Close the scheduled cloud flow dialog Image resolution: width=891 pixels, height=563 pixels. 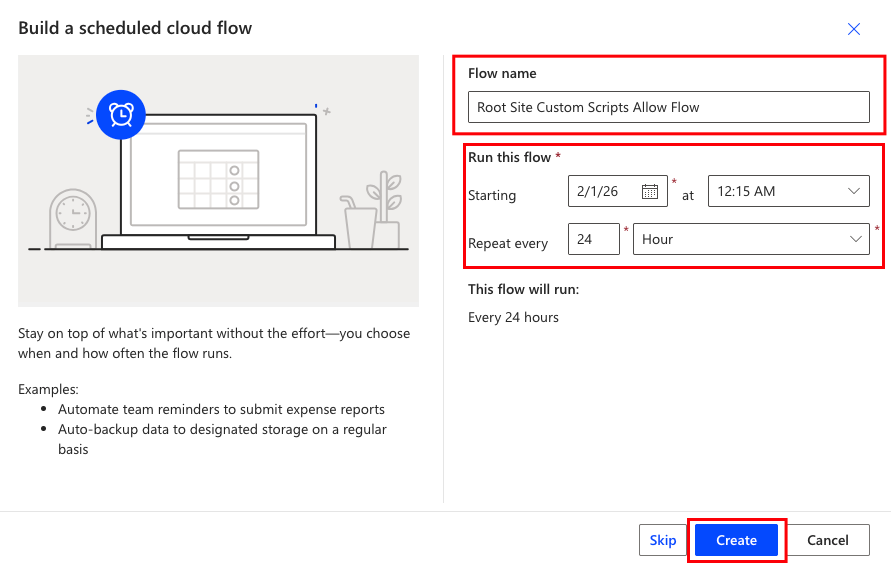tap(854, 29)
